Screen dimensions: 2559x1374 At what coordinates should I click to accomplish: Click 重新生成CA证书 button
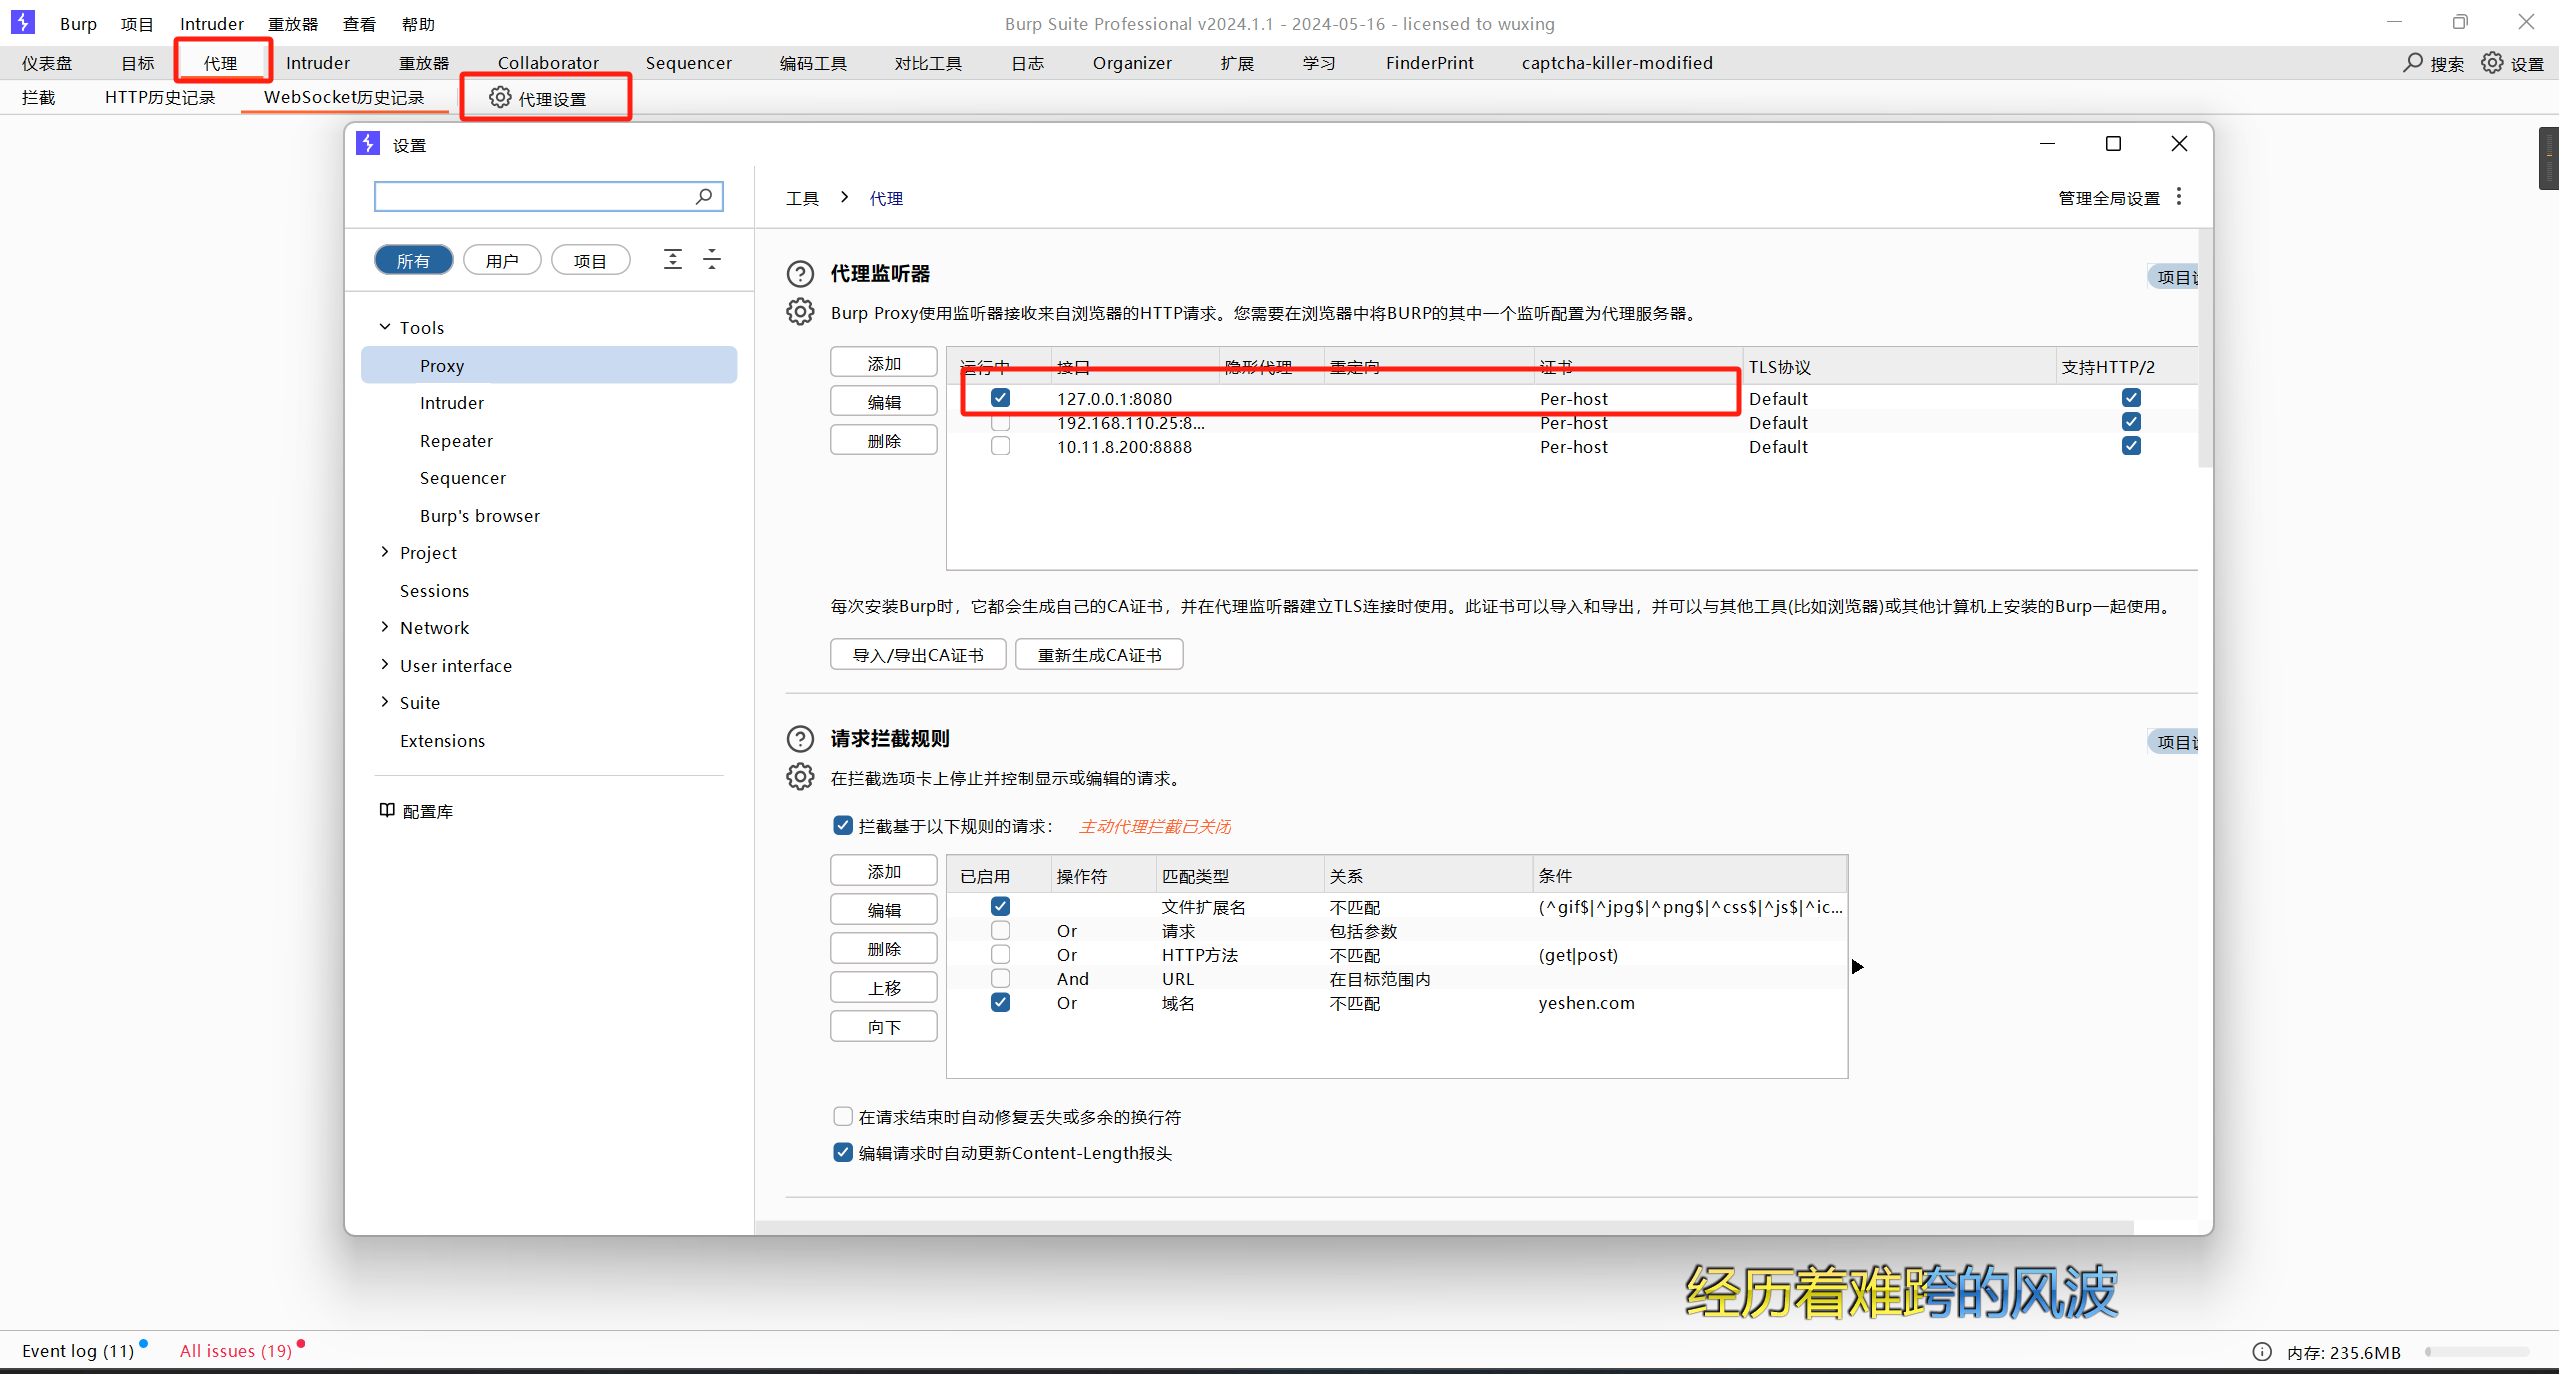point(1099,655)
